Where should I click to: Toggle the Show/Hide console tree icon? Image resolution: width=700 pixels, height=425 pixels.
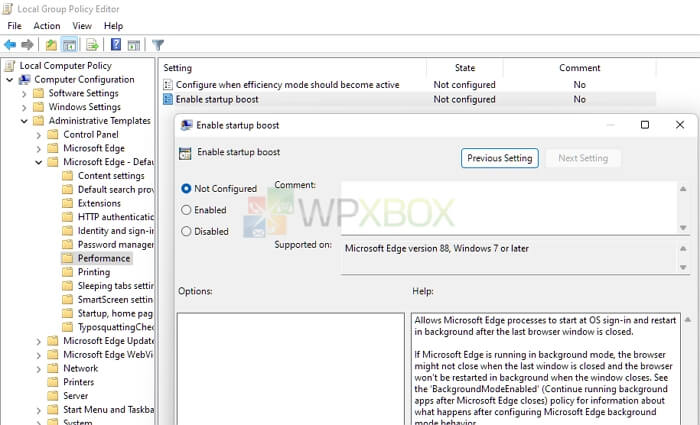[x=69, y=45]
